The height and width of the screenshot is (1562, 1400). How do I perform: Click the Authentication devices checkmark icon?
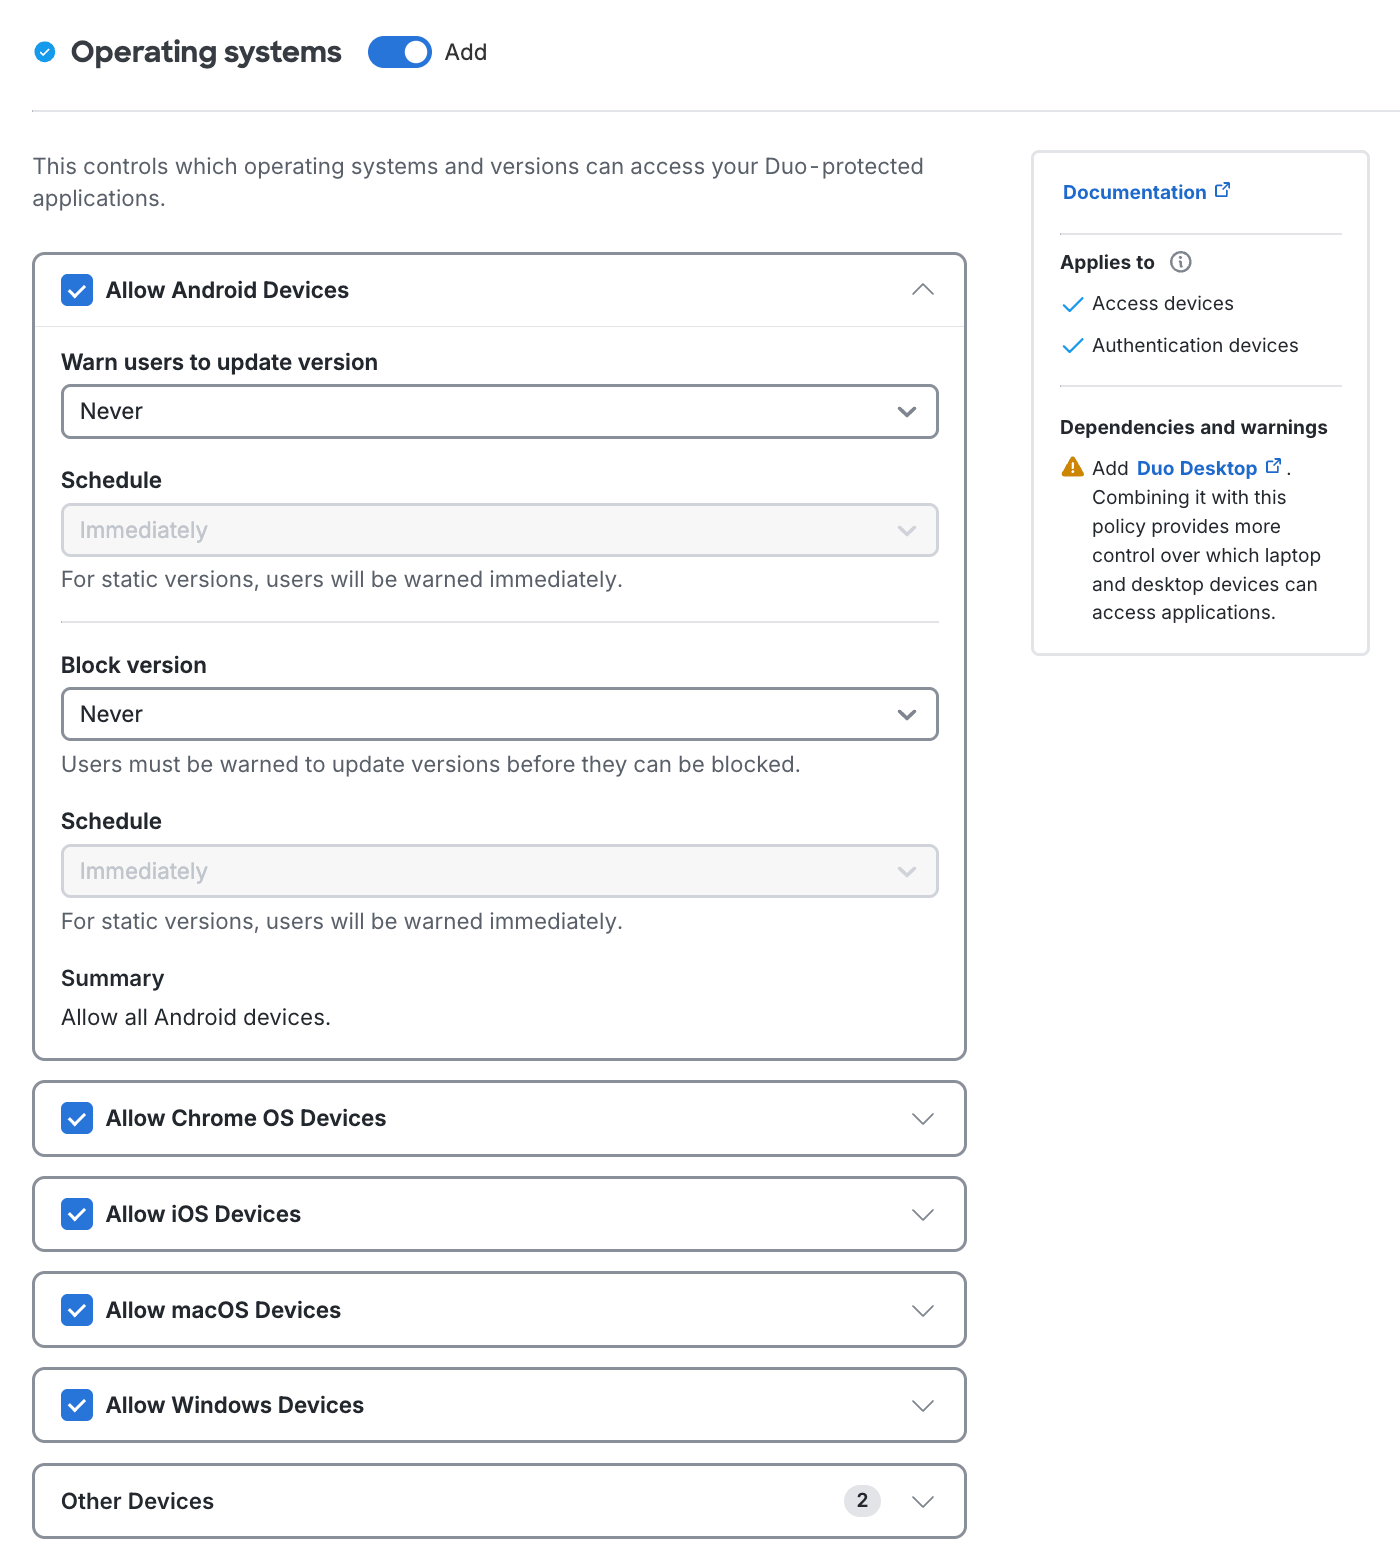pyautogui.click(x=1073, y=346)
